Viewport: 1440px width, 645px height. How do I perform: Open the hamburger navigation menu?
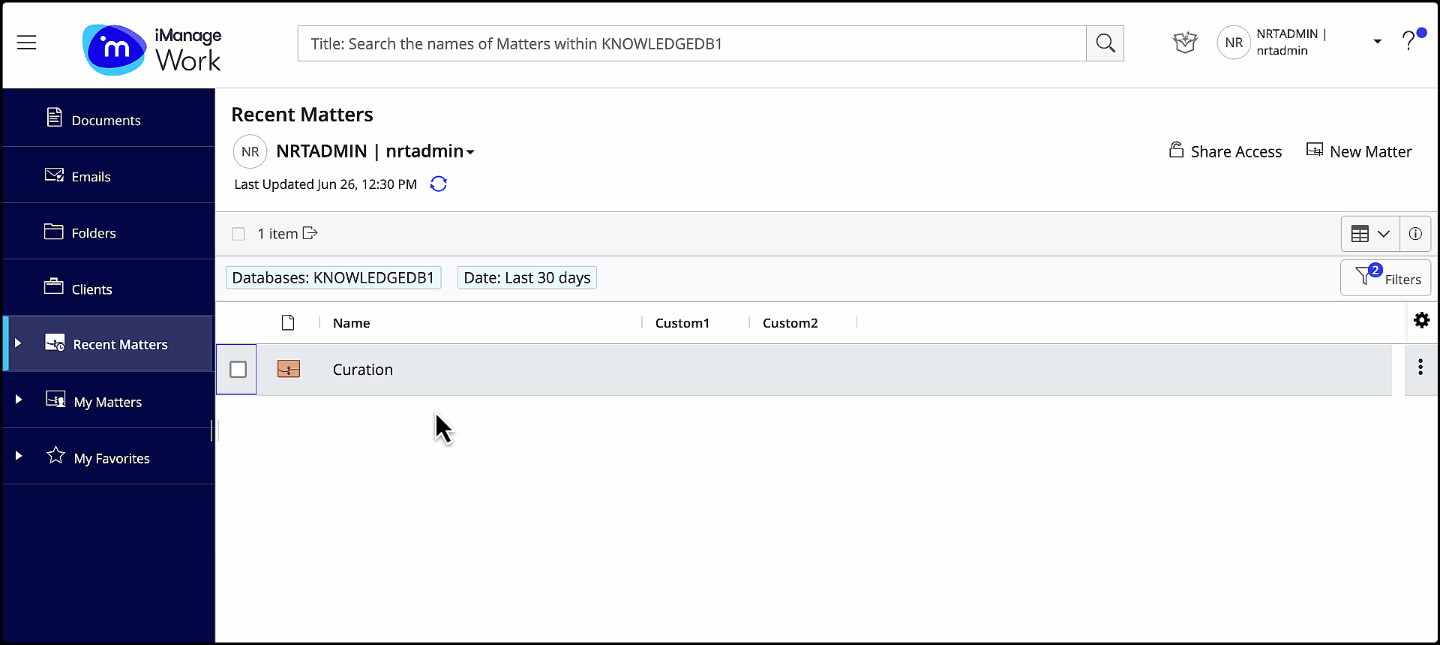pyautogui.click(x=27, y=43)
